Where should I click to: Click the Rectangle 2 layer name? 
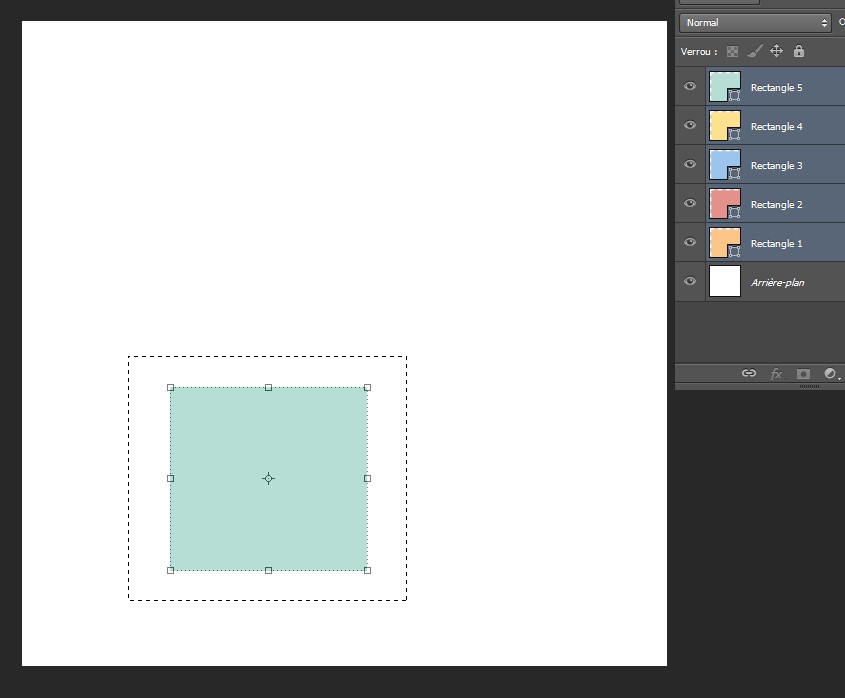click(x=777, y=205)
